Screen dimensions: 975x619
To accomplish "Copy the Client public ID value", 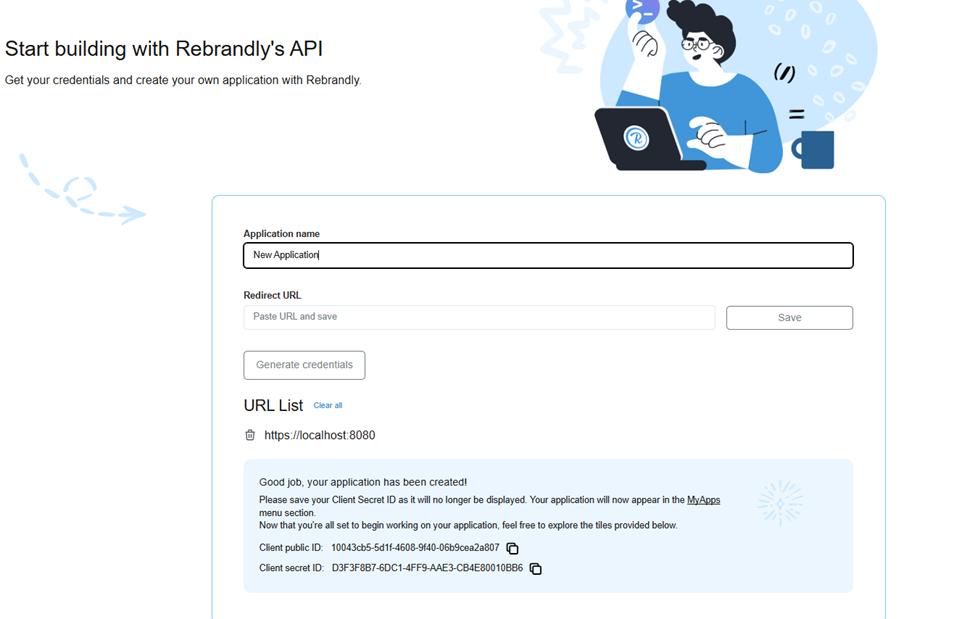I will click(x=512, y=549).
